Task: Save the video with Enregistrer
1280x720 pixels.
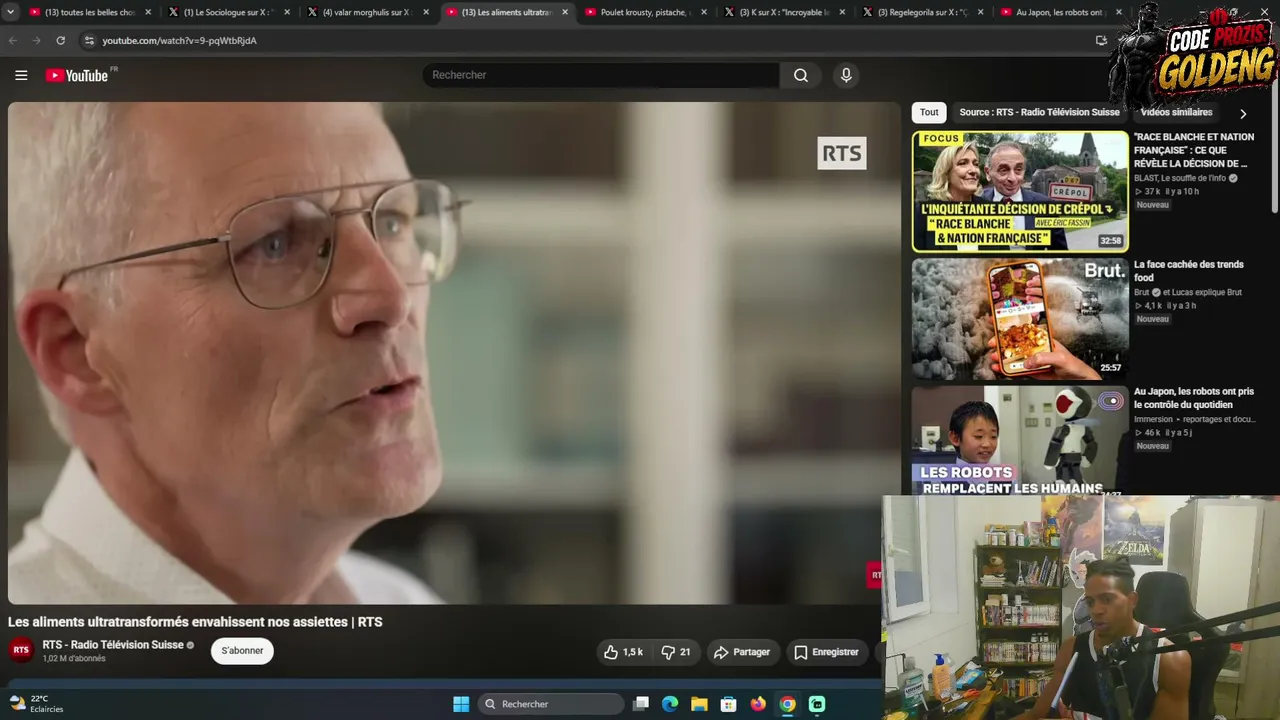Action: point(826,652)
